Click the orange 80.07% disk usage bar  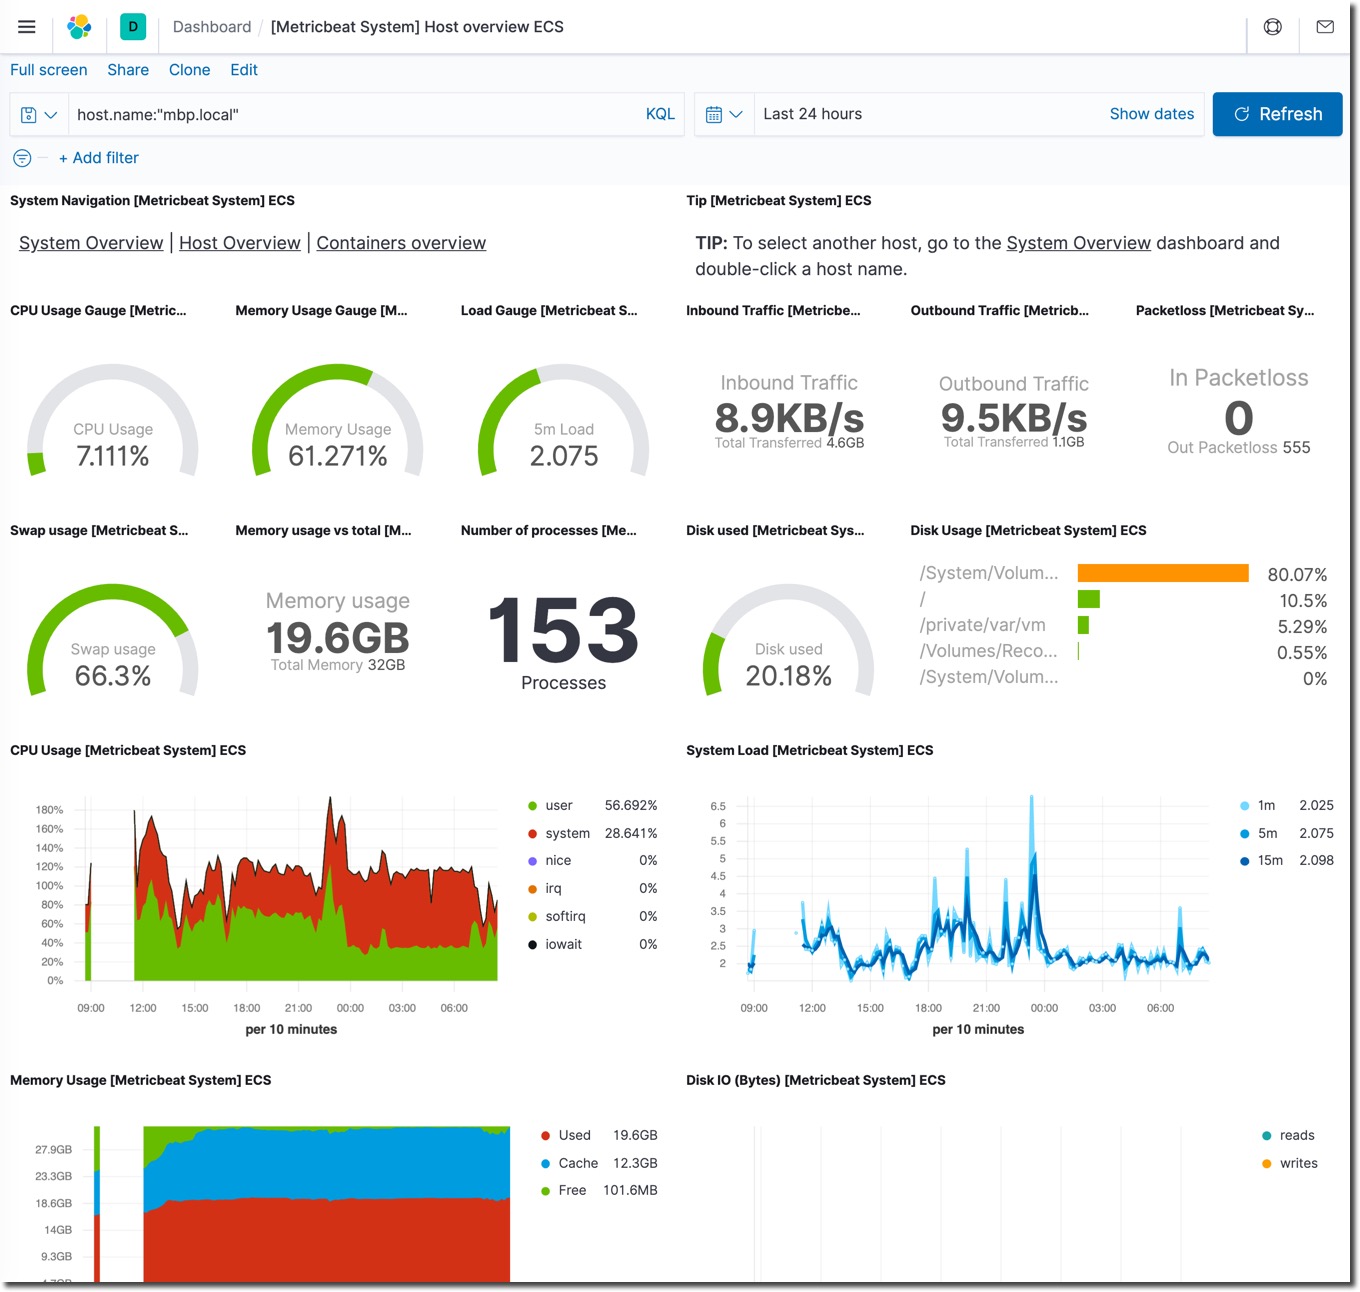coord(1163,573)
